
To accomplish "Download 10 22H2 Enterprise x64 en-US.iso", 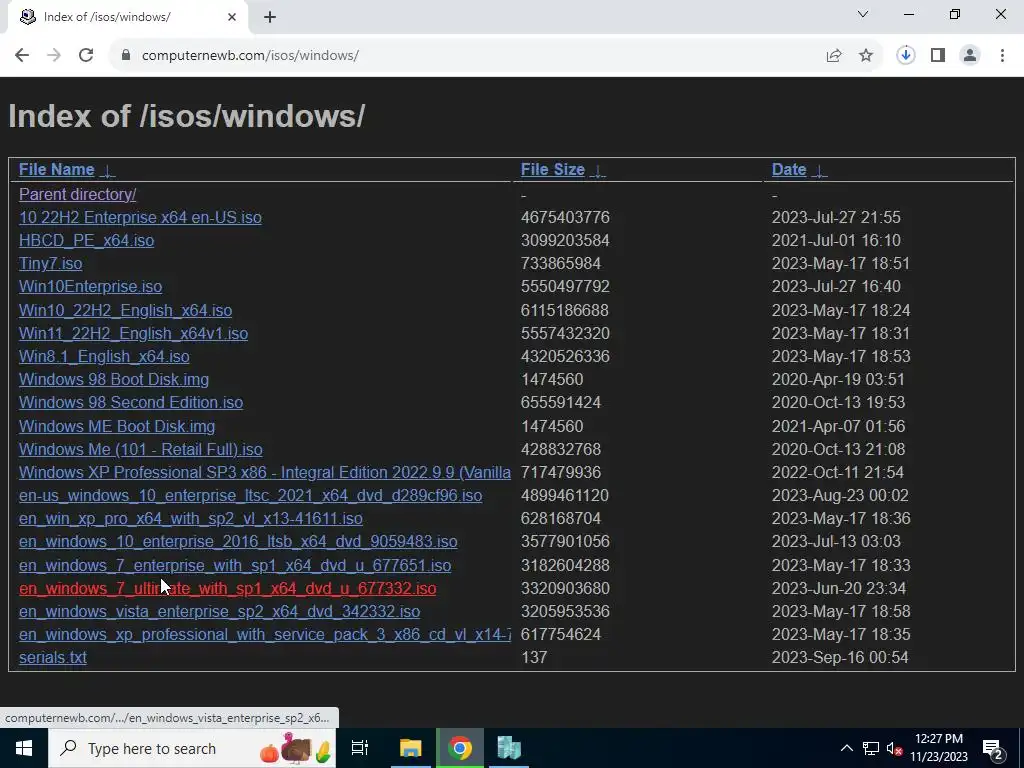I will (140, 217).
